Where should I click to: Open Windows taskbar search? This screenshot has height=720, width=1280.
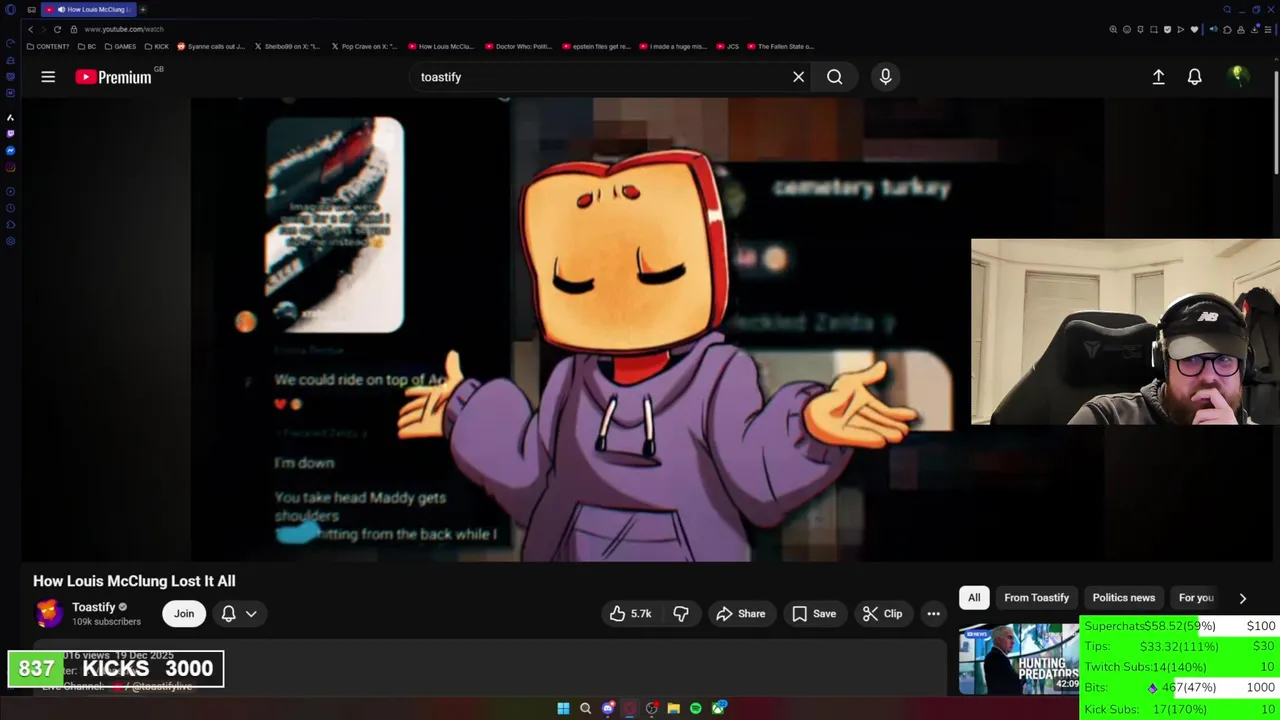click(x=585, y=708)
